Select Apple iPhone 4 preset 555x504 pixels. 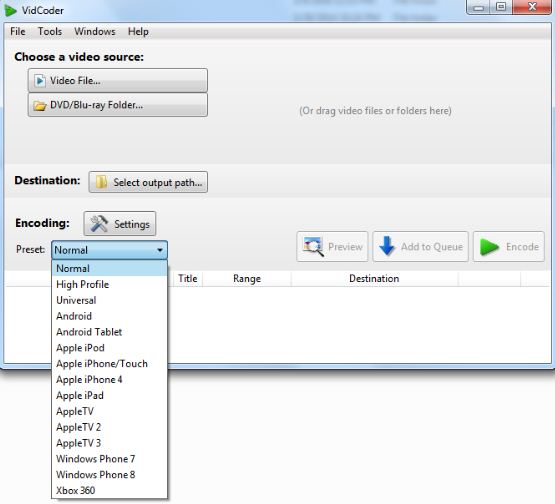[110, 379]
